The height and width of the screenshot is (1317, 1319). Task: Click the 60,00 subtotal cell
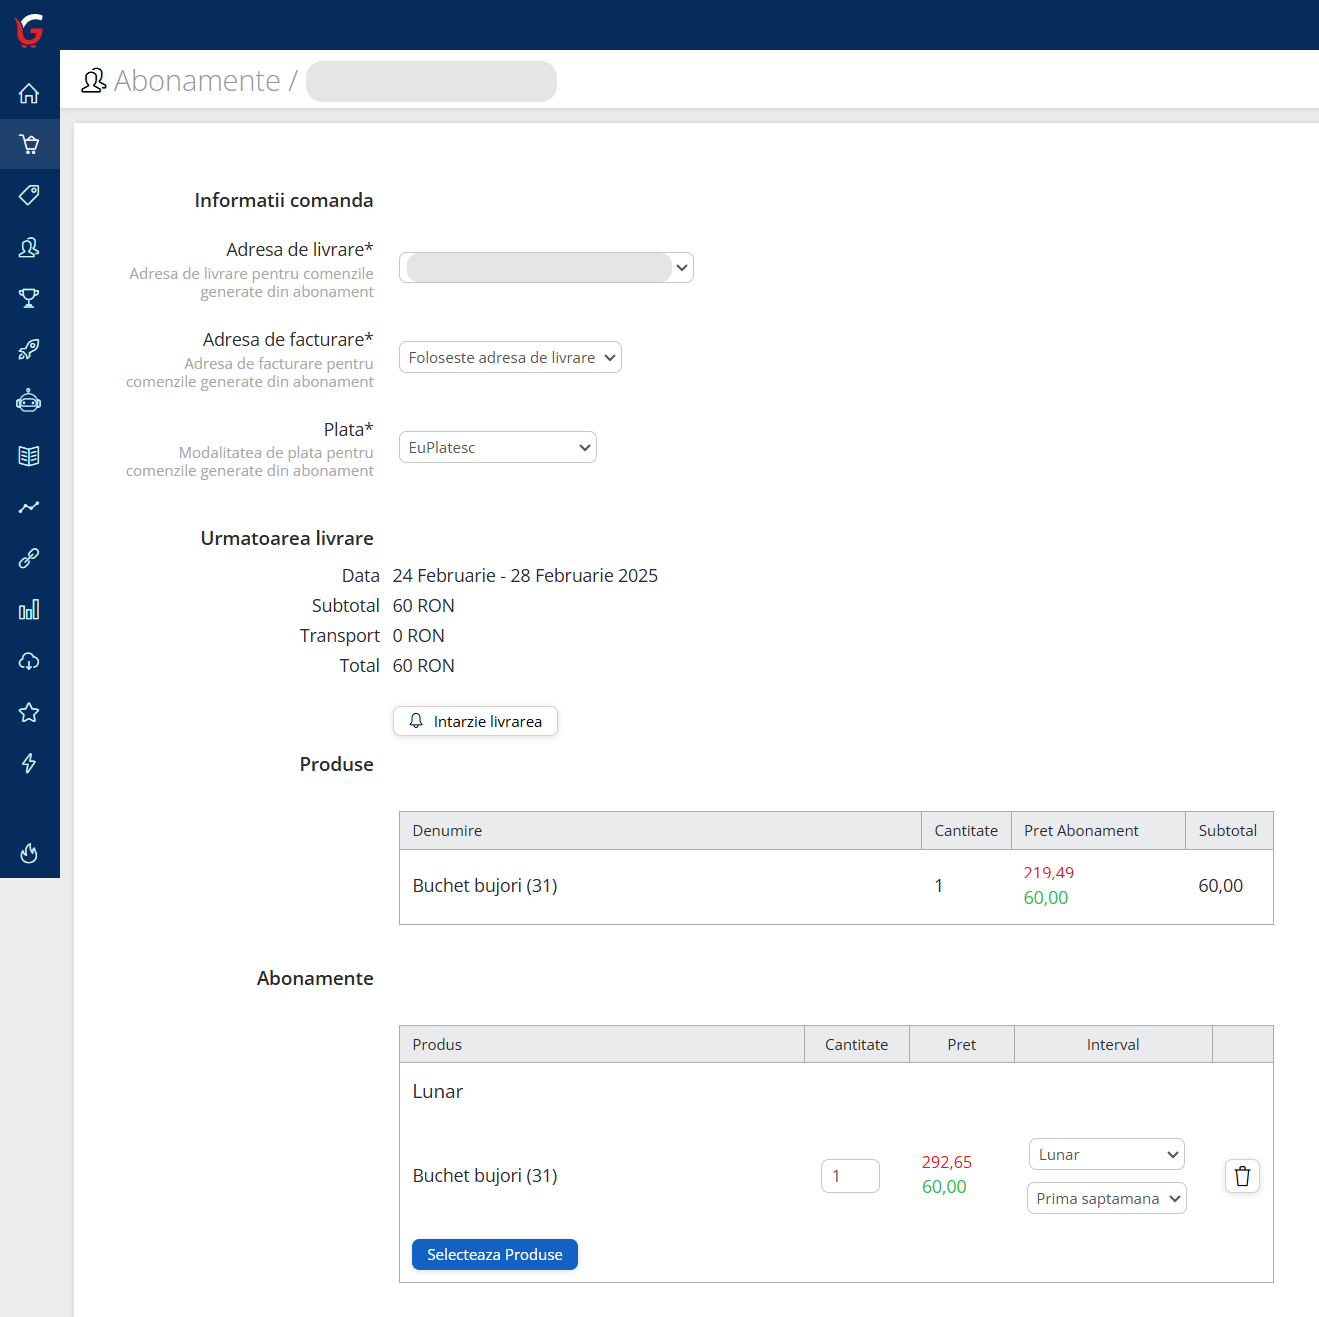(1221, 886)
